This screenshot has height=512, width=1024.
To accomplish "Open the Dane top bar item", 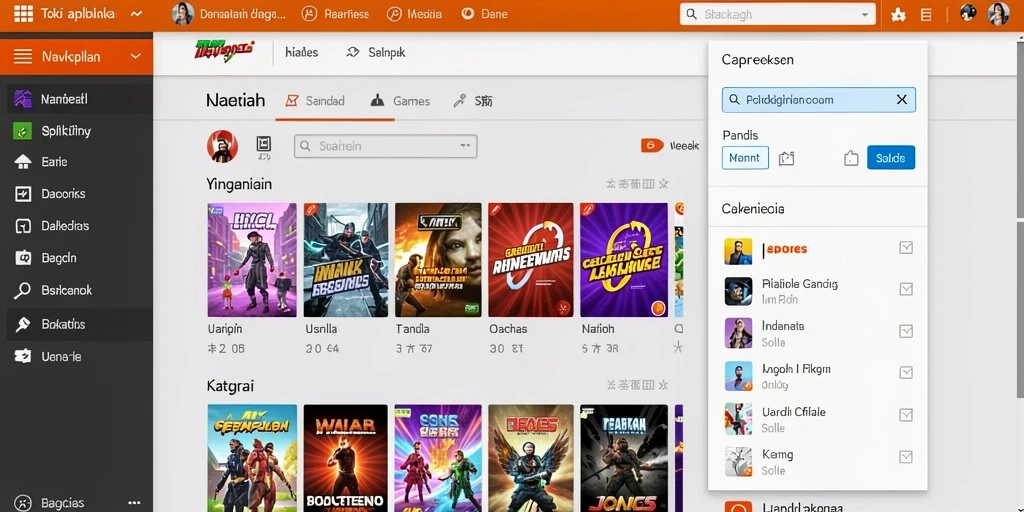I will pyautogui.click(x=485, y=14).
